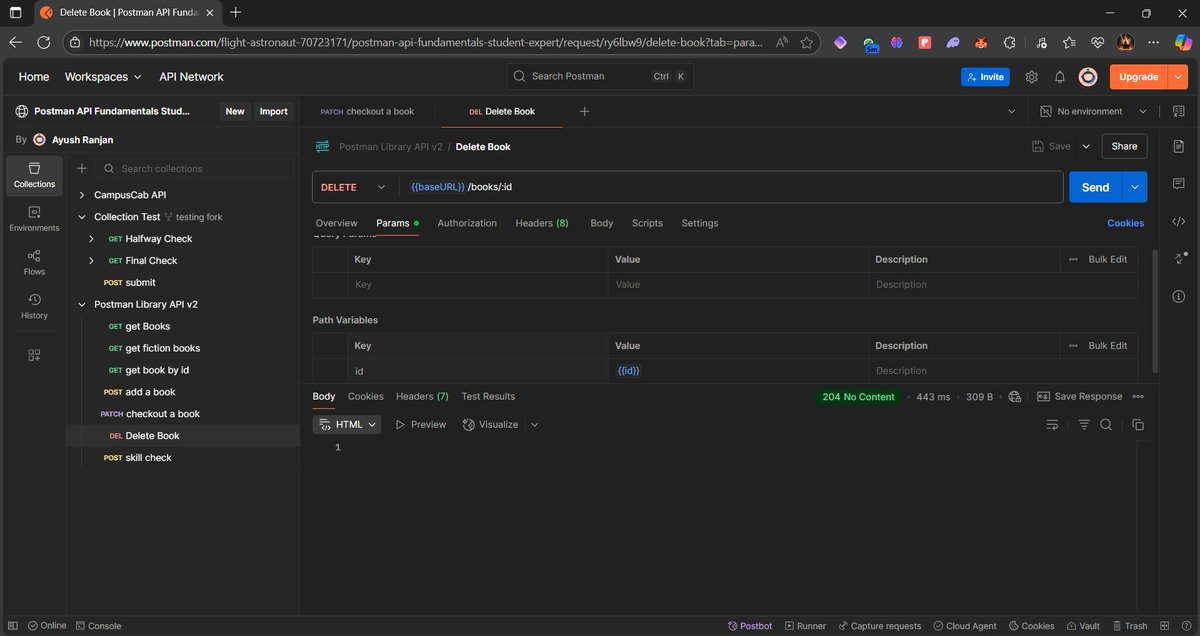Open the bottom-right layout toggle icon
This screenshot has height=636, width=1200.
coord(1163,626)
